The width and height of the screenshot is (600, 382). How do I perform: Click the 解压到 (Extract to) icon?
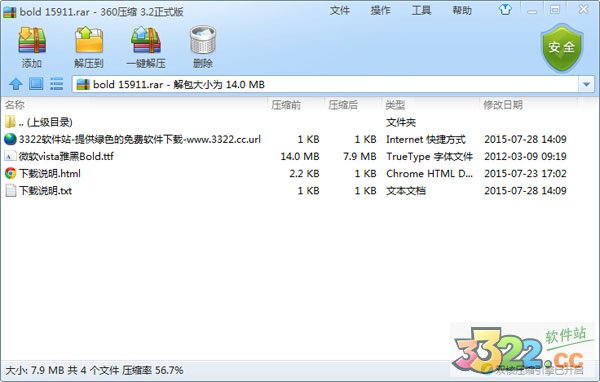click(89, 40)
